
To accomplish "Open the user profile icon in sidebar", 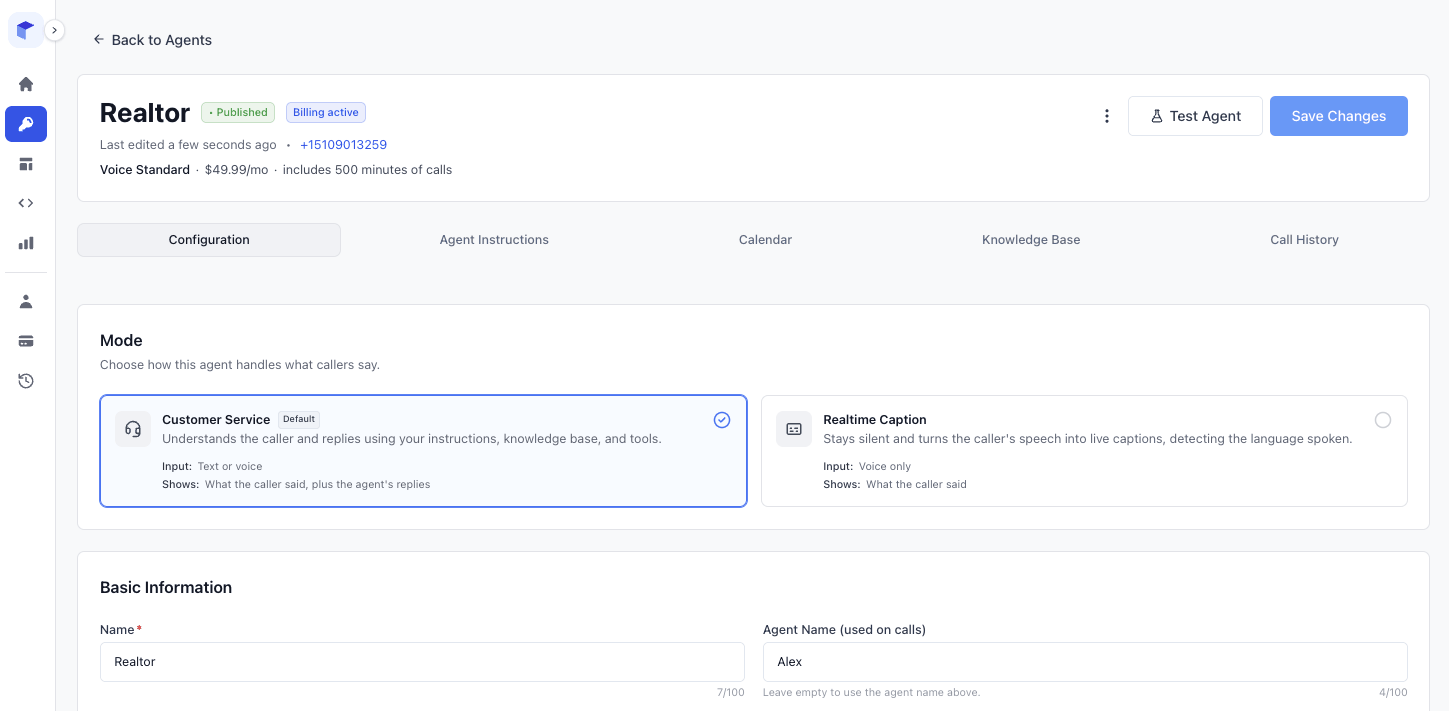I will [x=26, y=301].
